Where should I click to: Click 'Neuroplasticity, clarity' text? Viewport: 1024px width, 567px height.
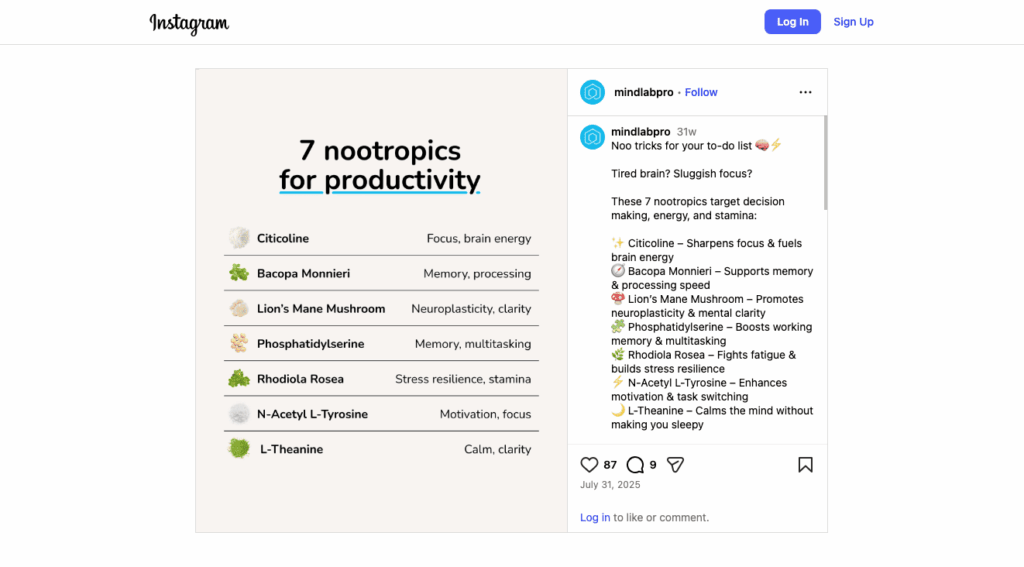pos(471,309)
